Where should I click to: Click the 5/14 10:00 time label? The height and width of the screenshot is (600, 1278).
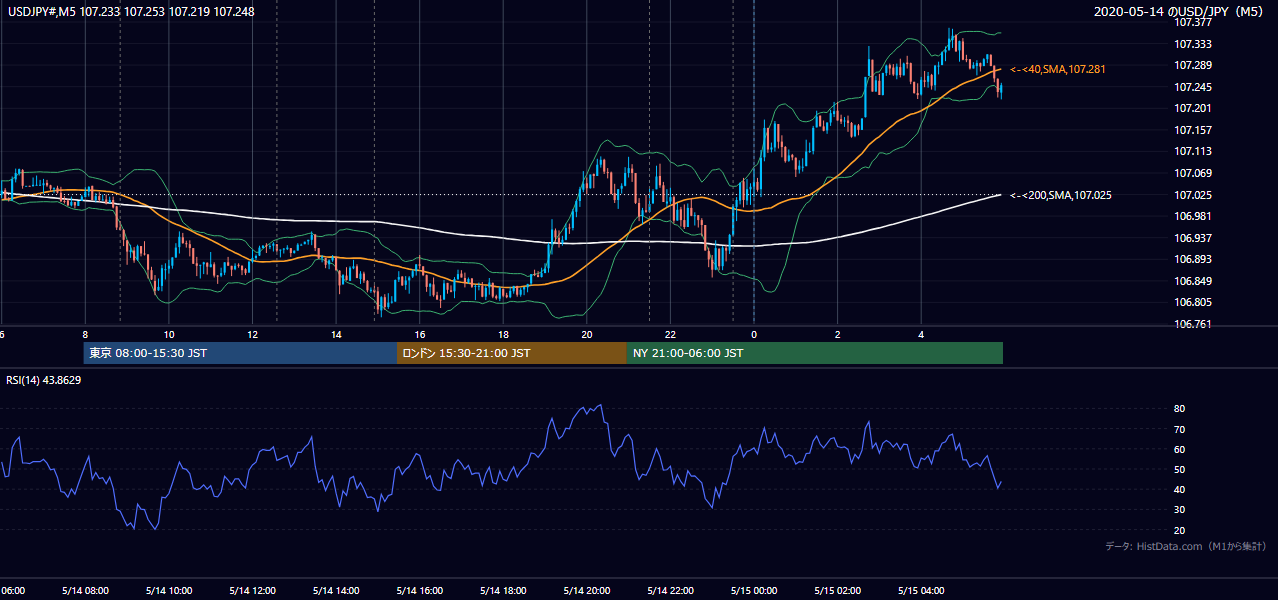169,590
